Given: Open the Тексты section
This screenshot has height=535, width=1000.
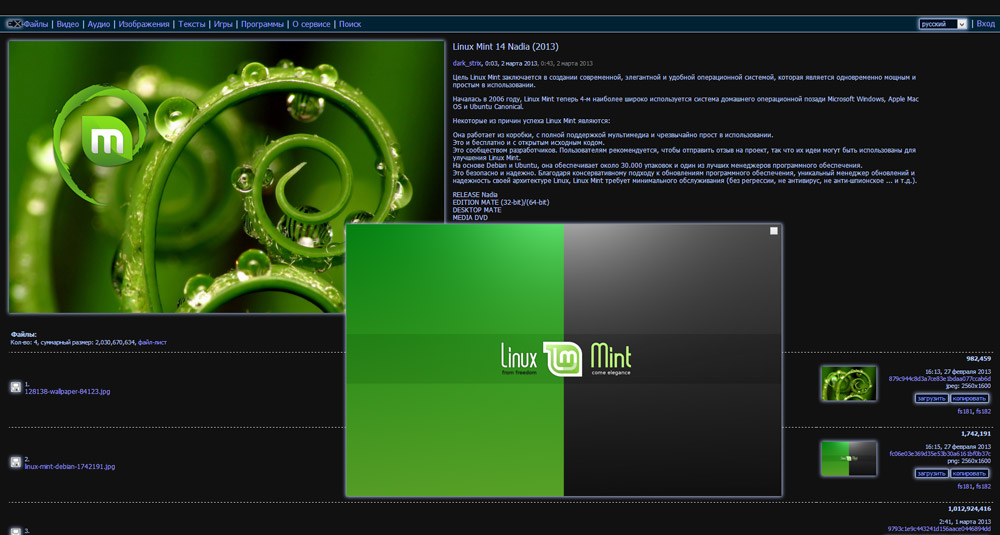Looking at the screenshot, I should [192, 24].
